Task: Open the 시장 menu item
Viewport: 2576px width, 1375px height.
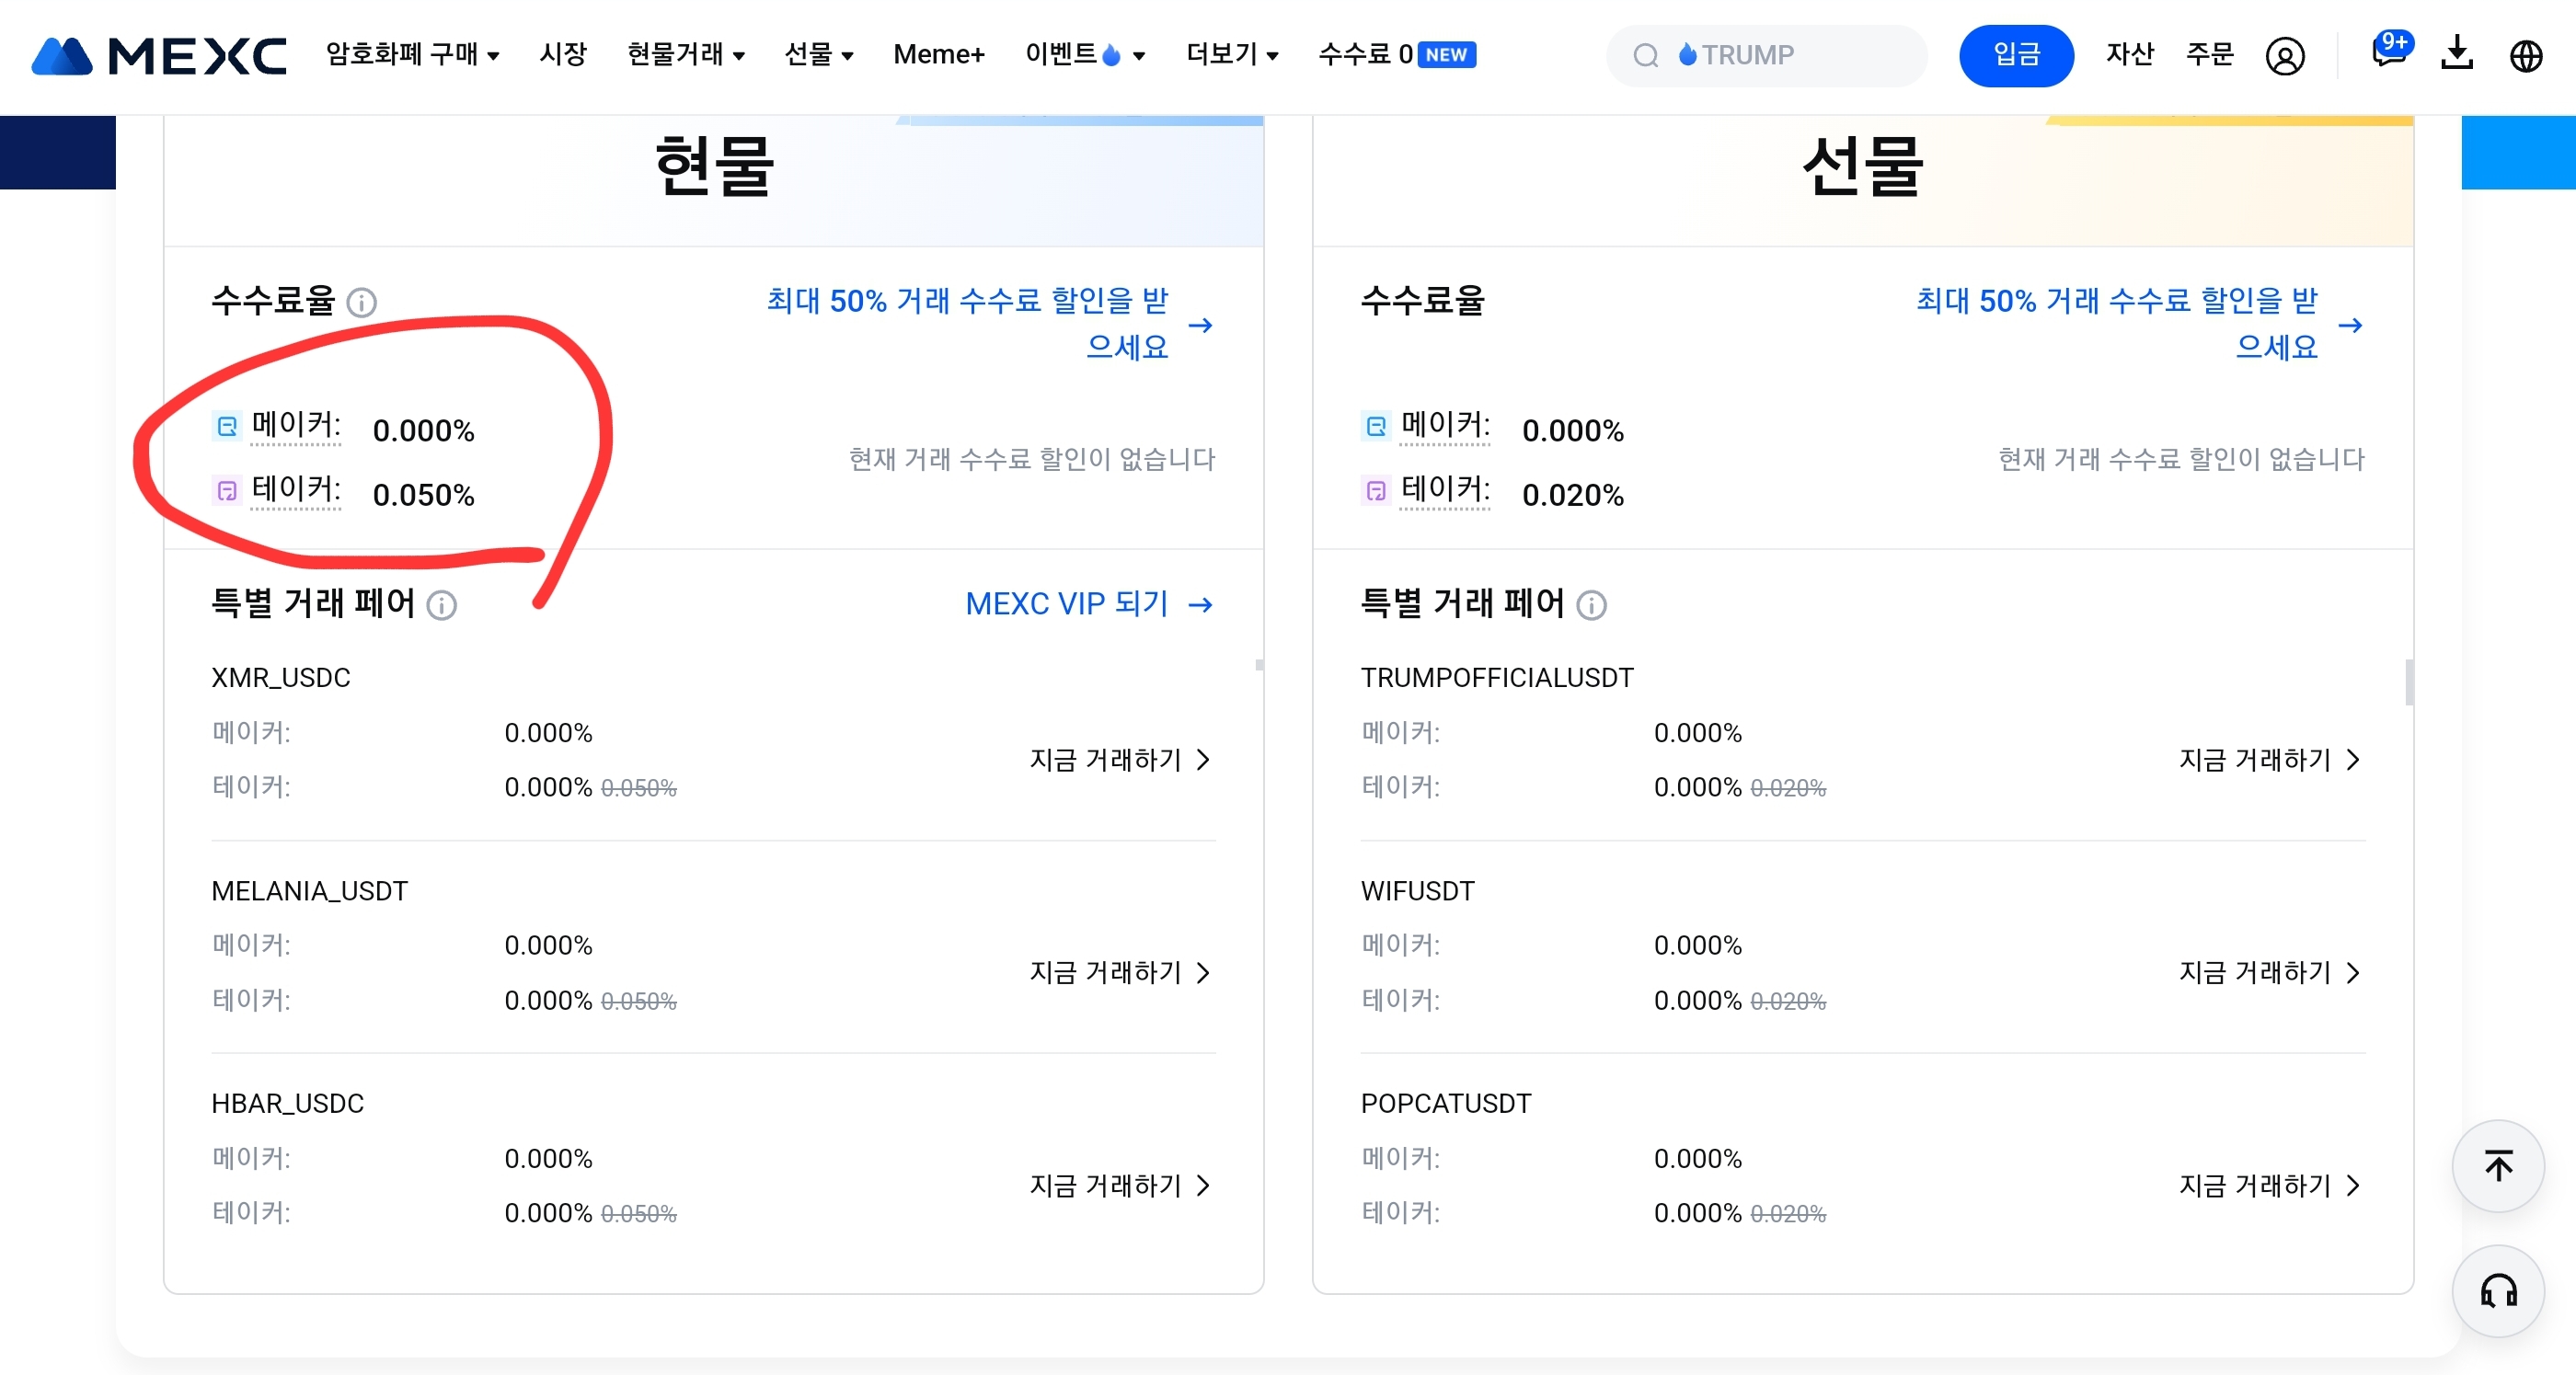Action: (563, 54)
